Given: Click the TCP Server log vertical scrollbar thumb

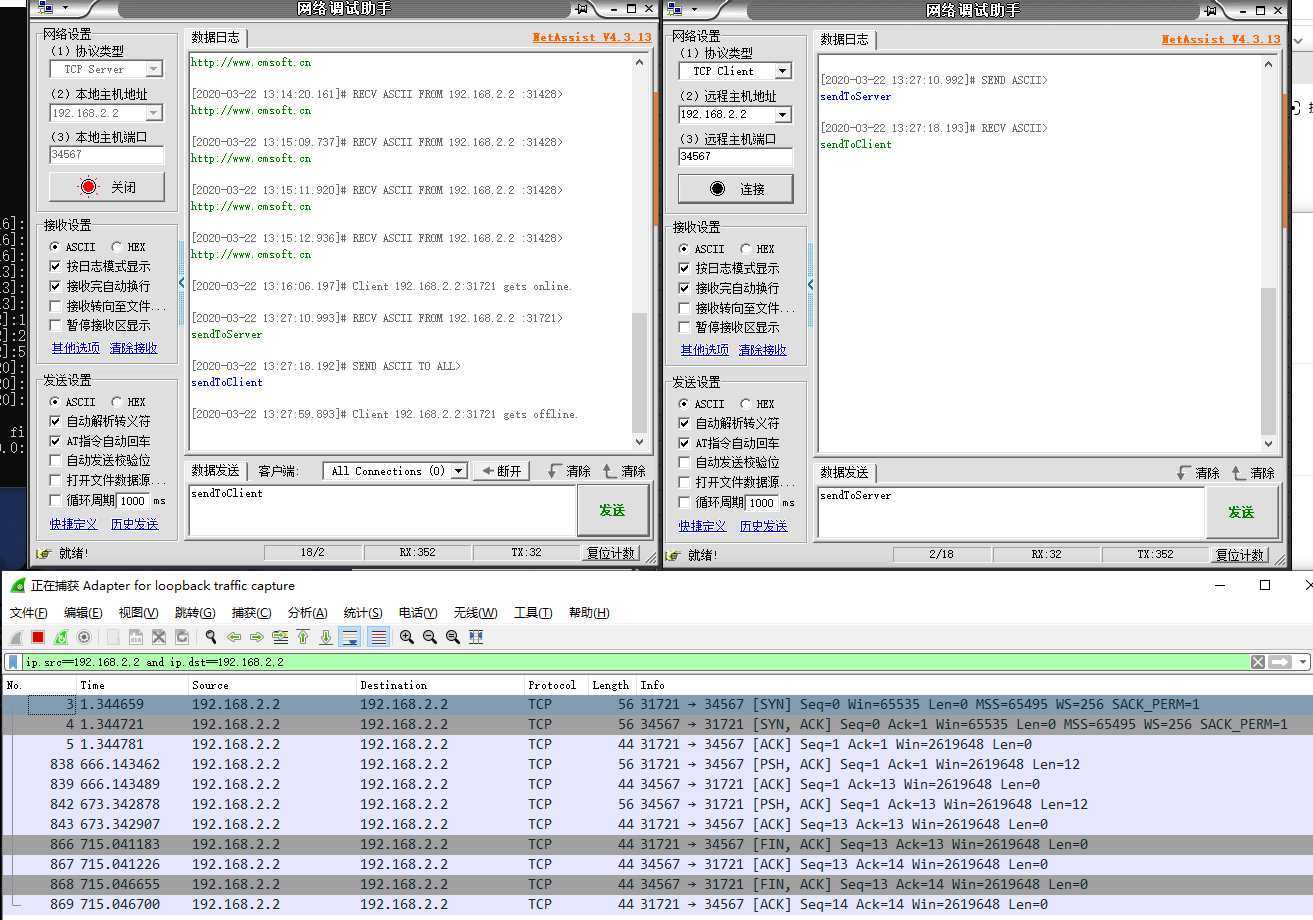Looking at the screenshot, I should [x=640, y=372].
